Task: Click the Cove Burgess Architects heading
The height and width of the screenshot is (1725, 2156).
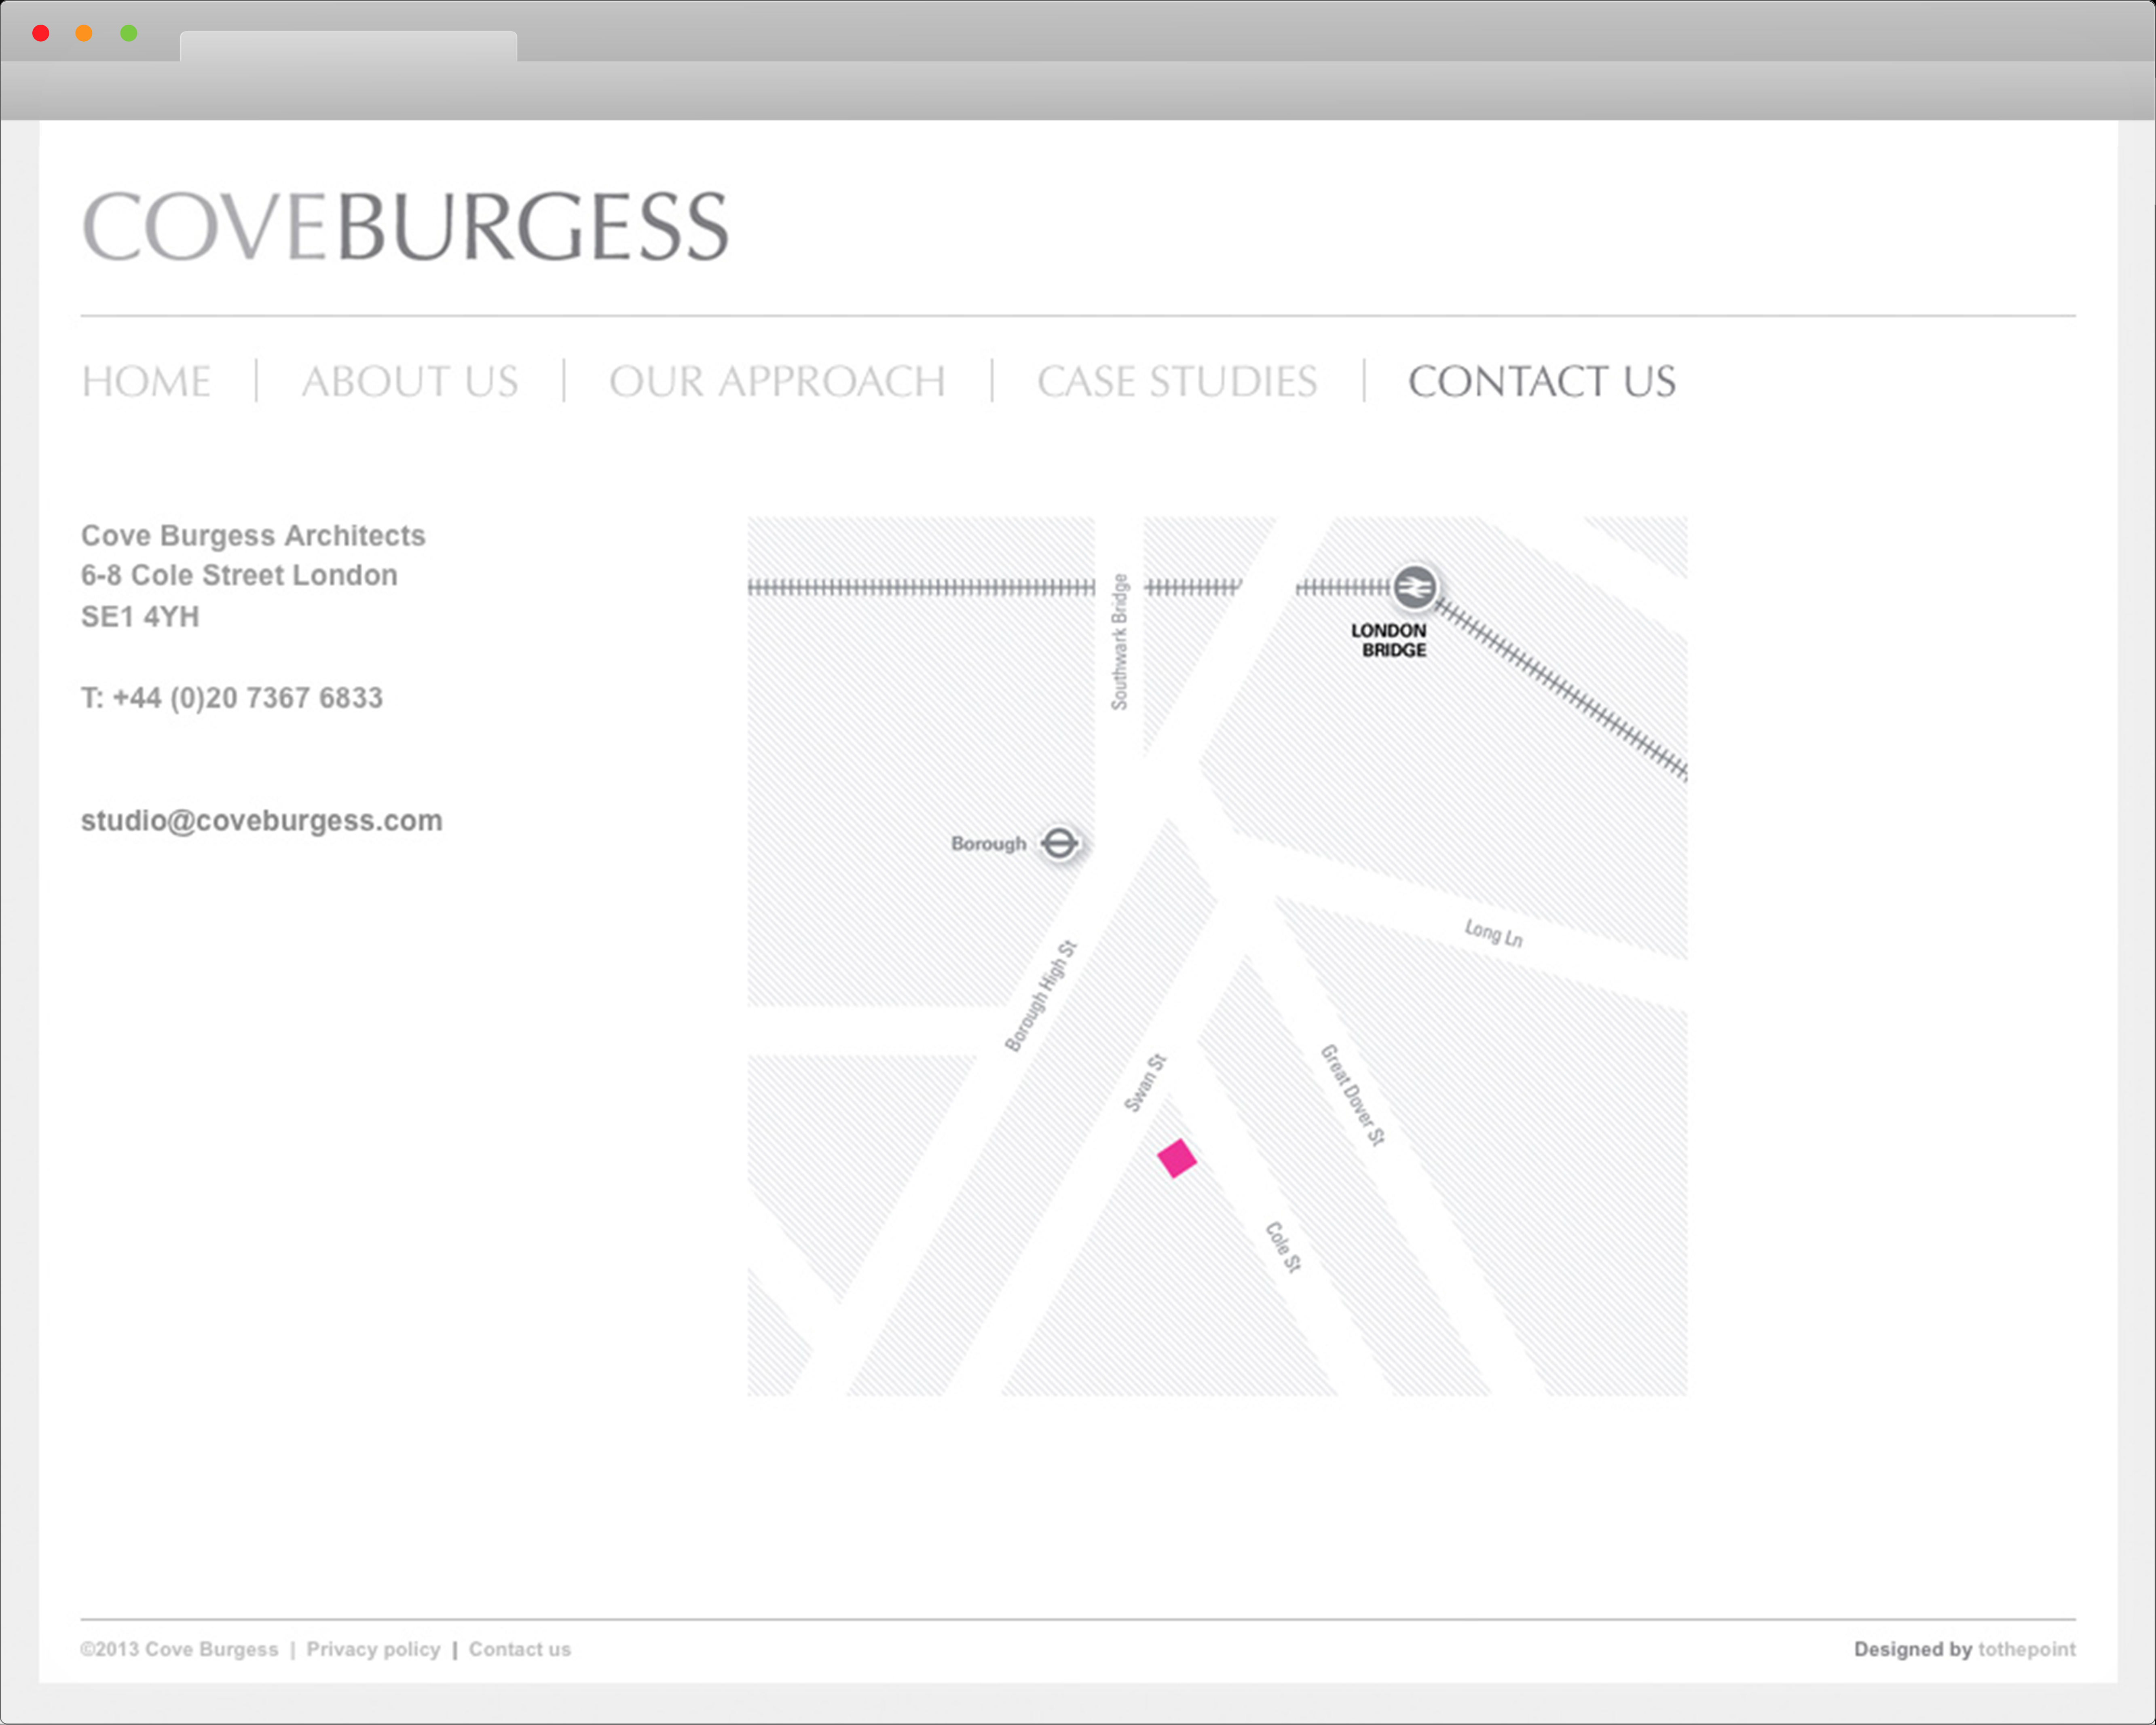Action: point(253,536)
